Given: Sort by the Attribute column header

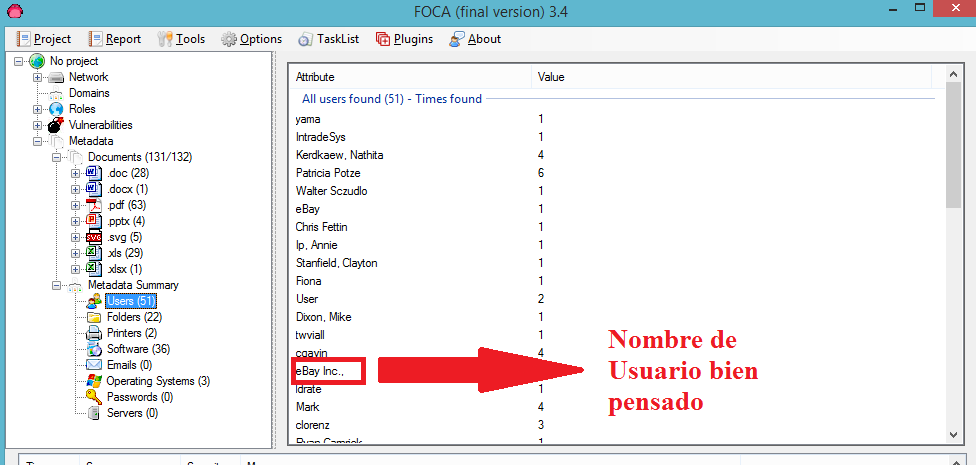Looking at the screenshot, I should 411,77.
